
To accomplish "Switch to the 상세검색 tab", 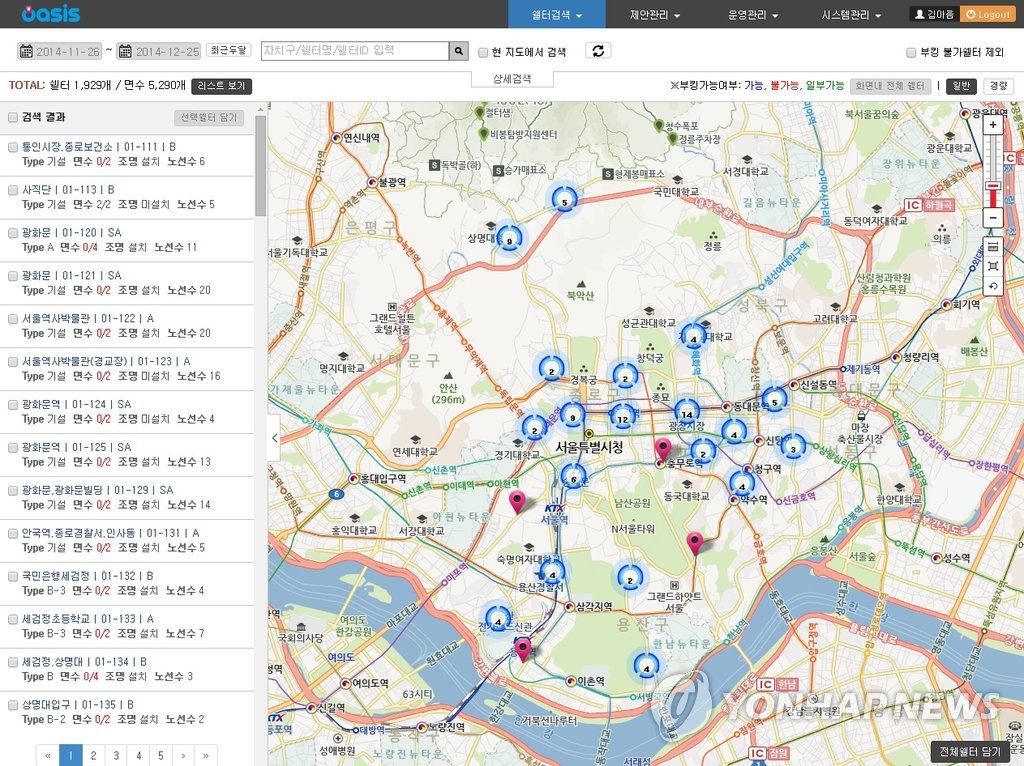I will 512,78.
